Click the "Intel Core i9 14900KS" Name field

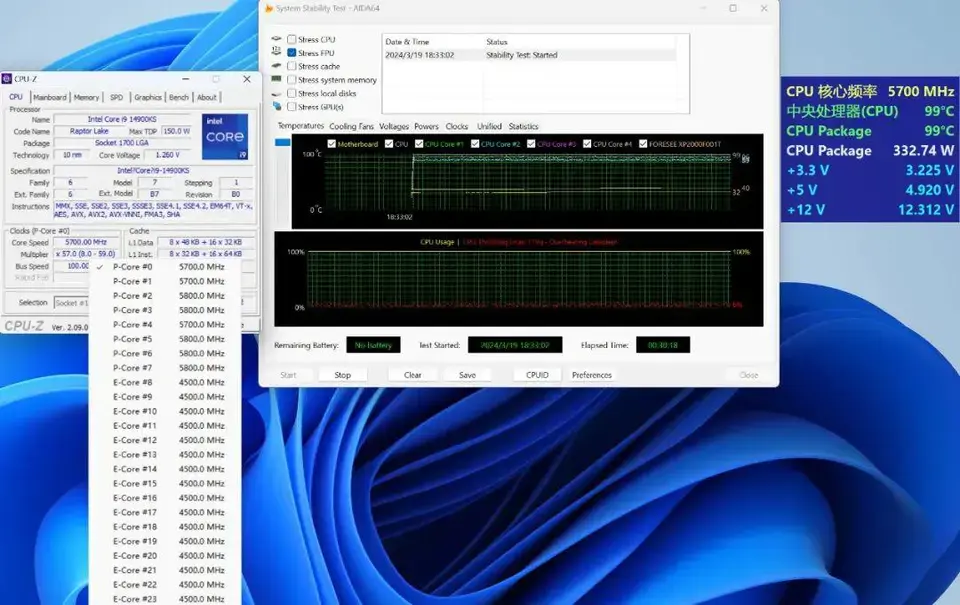click(x=122, y=119)
